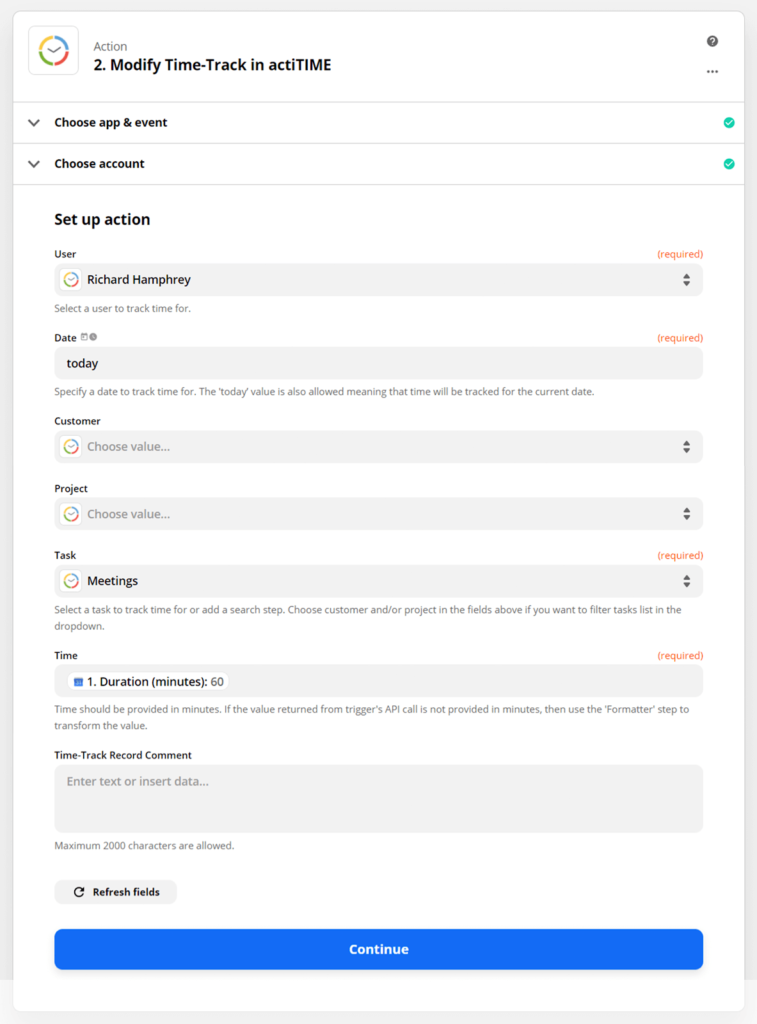Open the Project Choose value dropdown
This screenshot has width=757, height=1024.
tap(687, 514)
